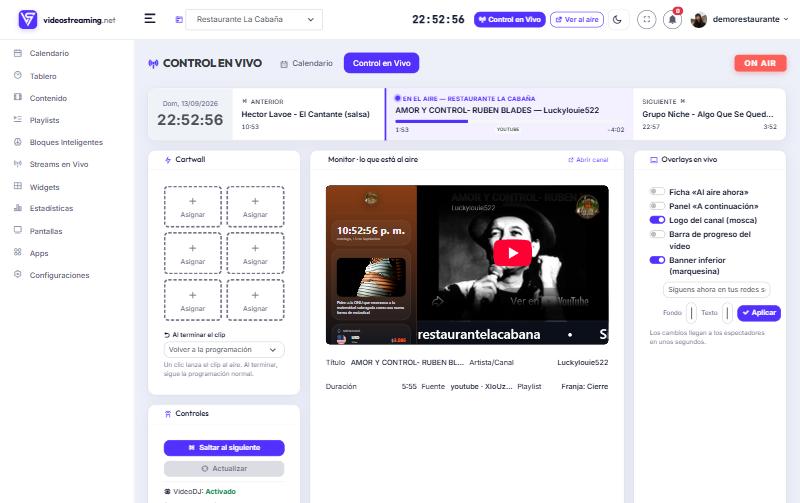This screenshot has height=503, width=800.
Task: Click the Calendario icon in the sidebar
Action: pyautogui.click(x=18, y=53)
